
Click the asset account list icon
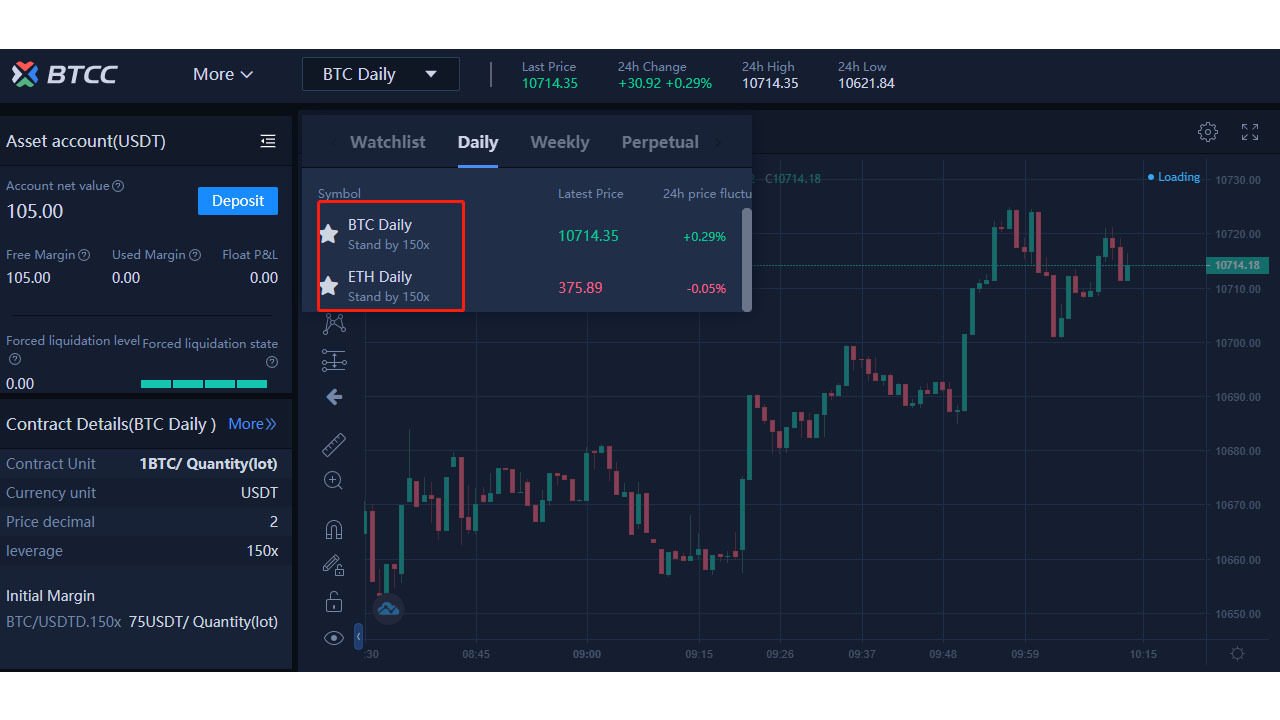267,141
